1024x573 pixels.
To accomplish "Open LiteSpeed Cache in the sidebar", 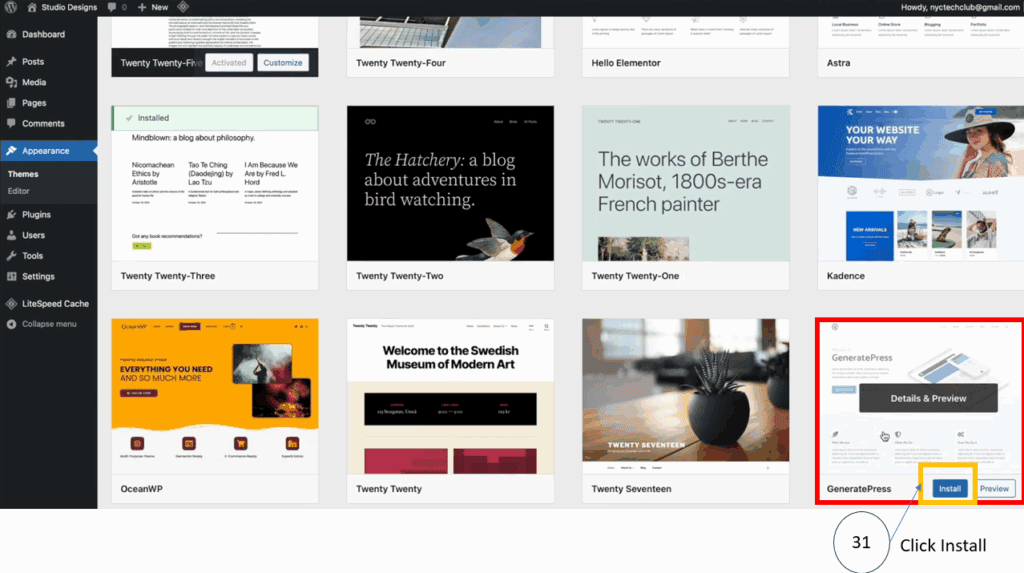I will coord(55,304).
